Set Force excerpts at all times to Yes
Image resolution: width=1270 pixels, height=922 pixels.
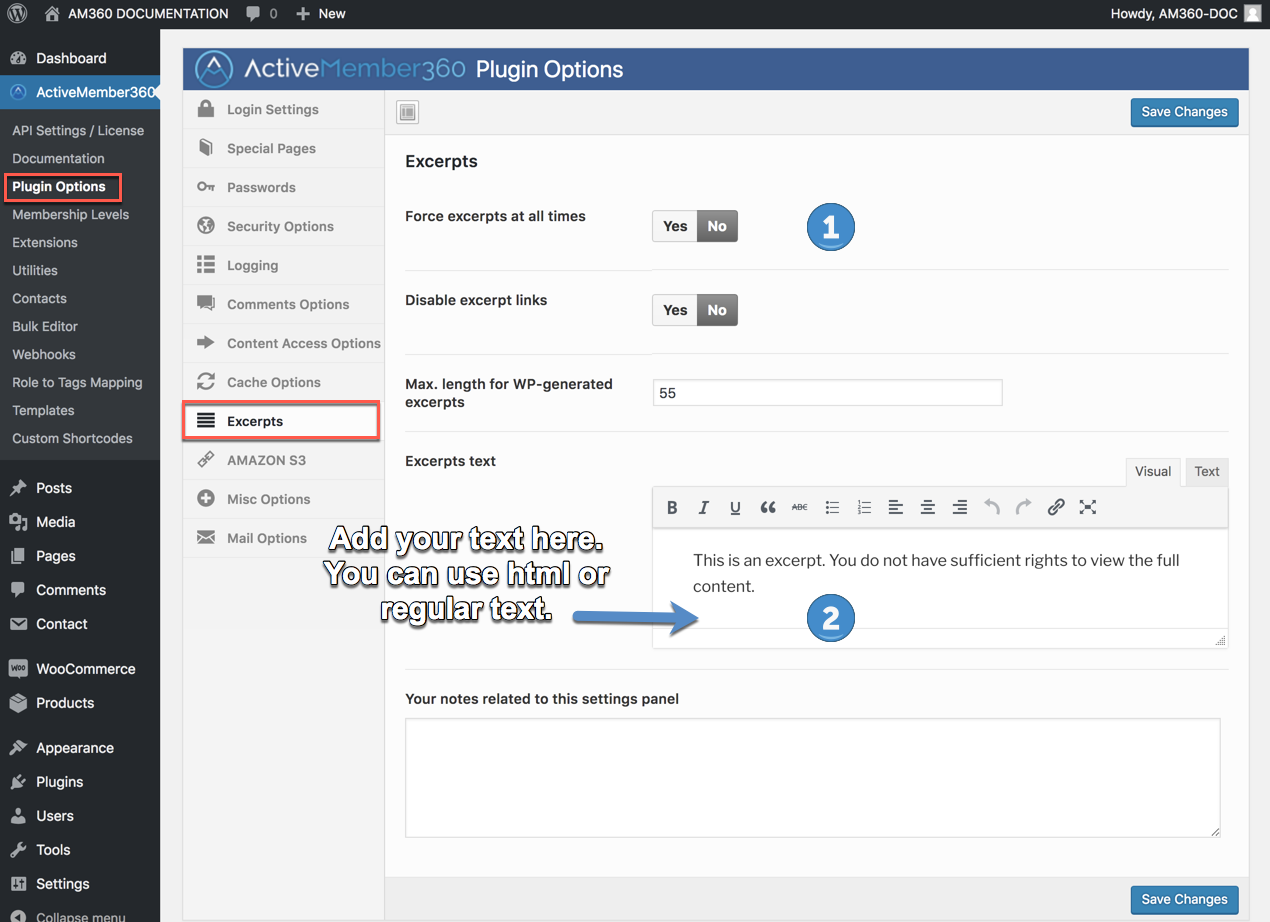[675, 226]
